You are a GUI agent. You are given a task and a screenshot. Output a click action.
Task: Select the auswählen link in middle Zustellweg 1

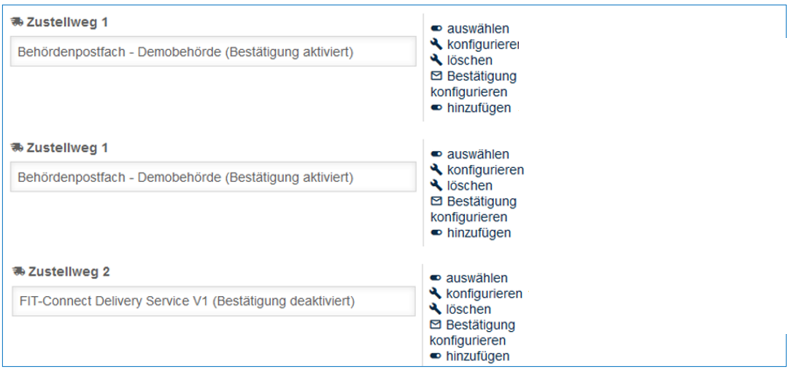[x=478, y=154]
